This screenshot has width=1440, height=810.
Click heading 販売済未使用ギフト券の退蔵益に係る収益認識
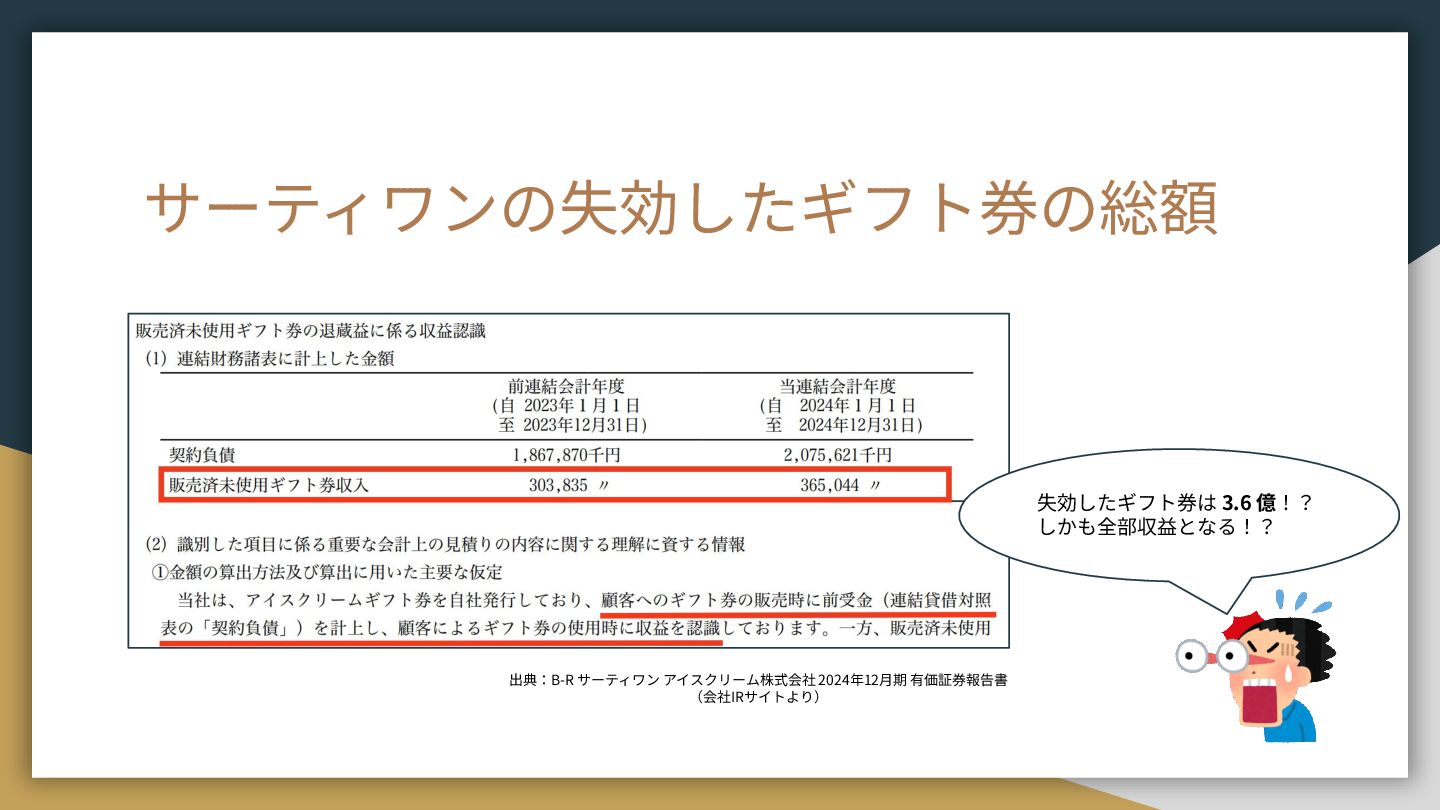click(x=310, y=329)
